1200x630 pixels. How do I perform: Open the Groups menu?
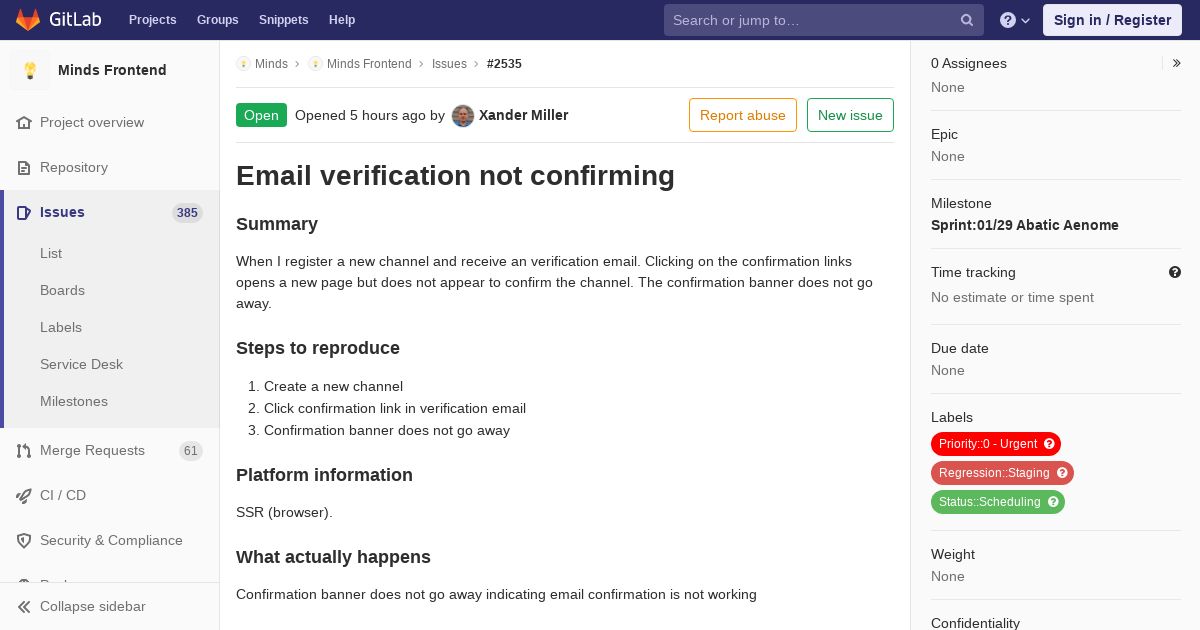tap(218, 20)
